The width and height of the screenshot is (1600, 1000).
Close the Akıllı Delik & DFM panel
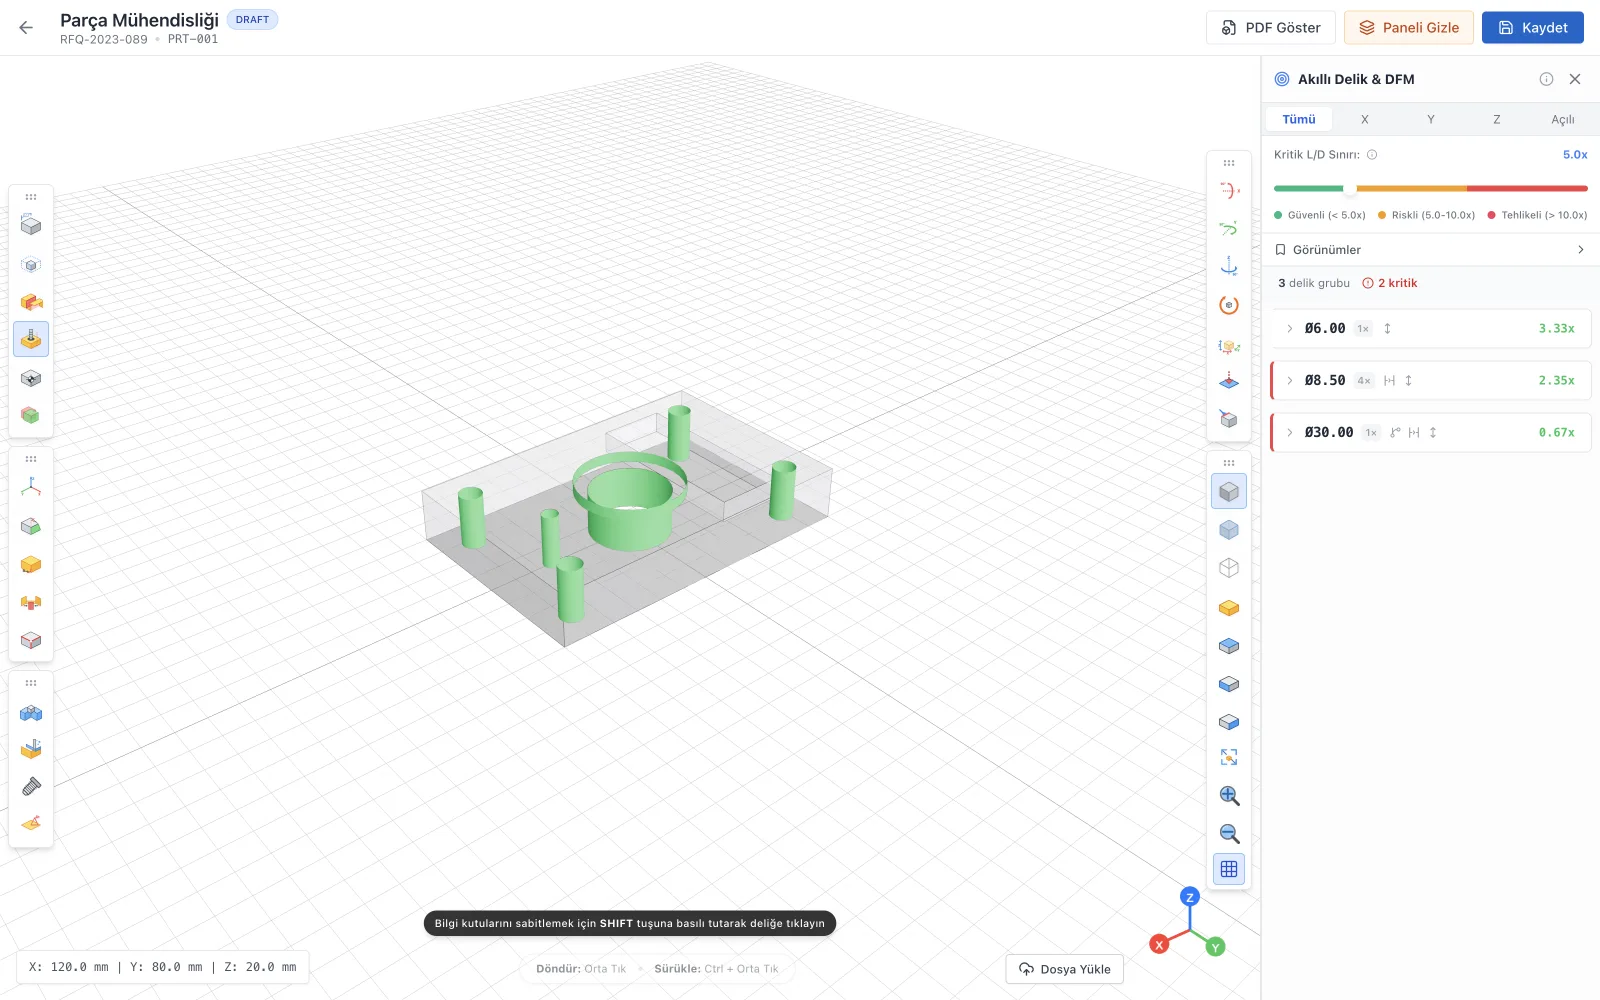(1575, 79)
